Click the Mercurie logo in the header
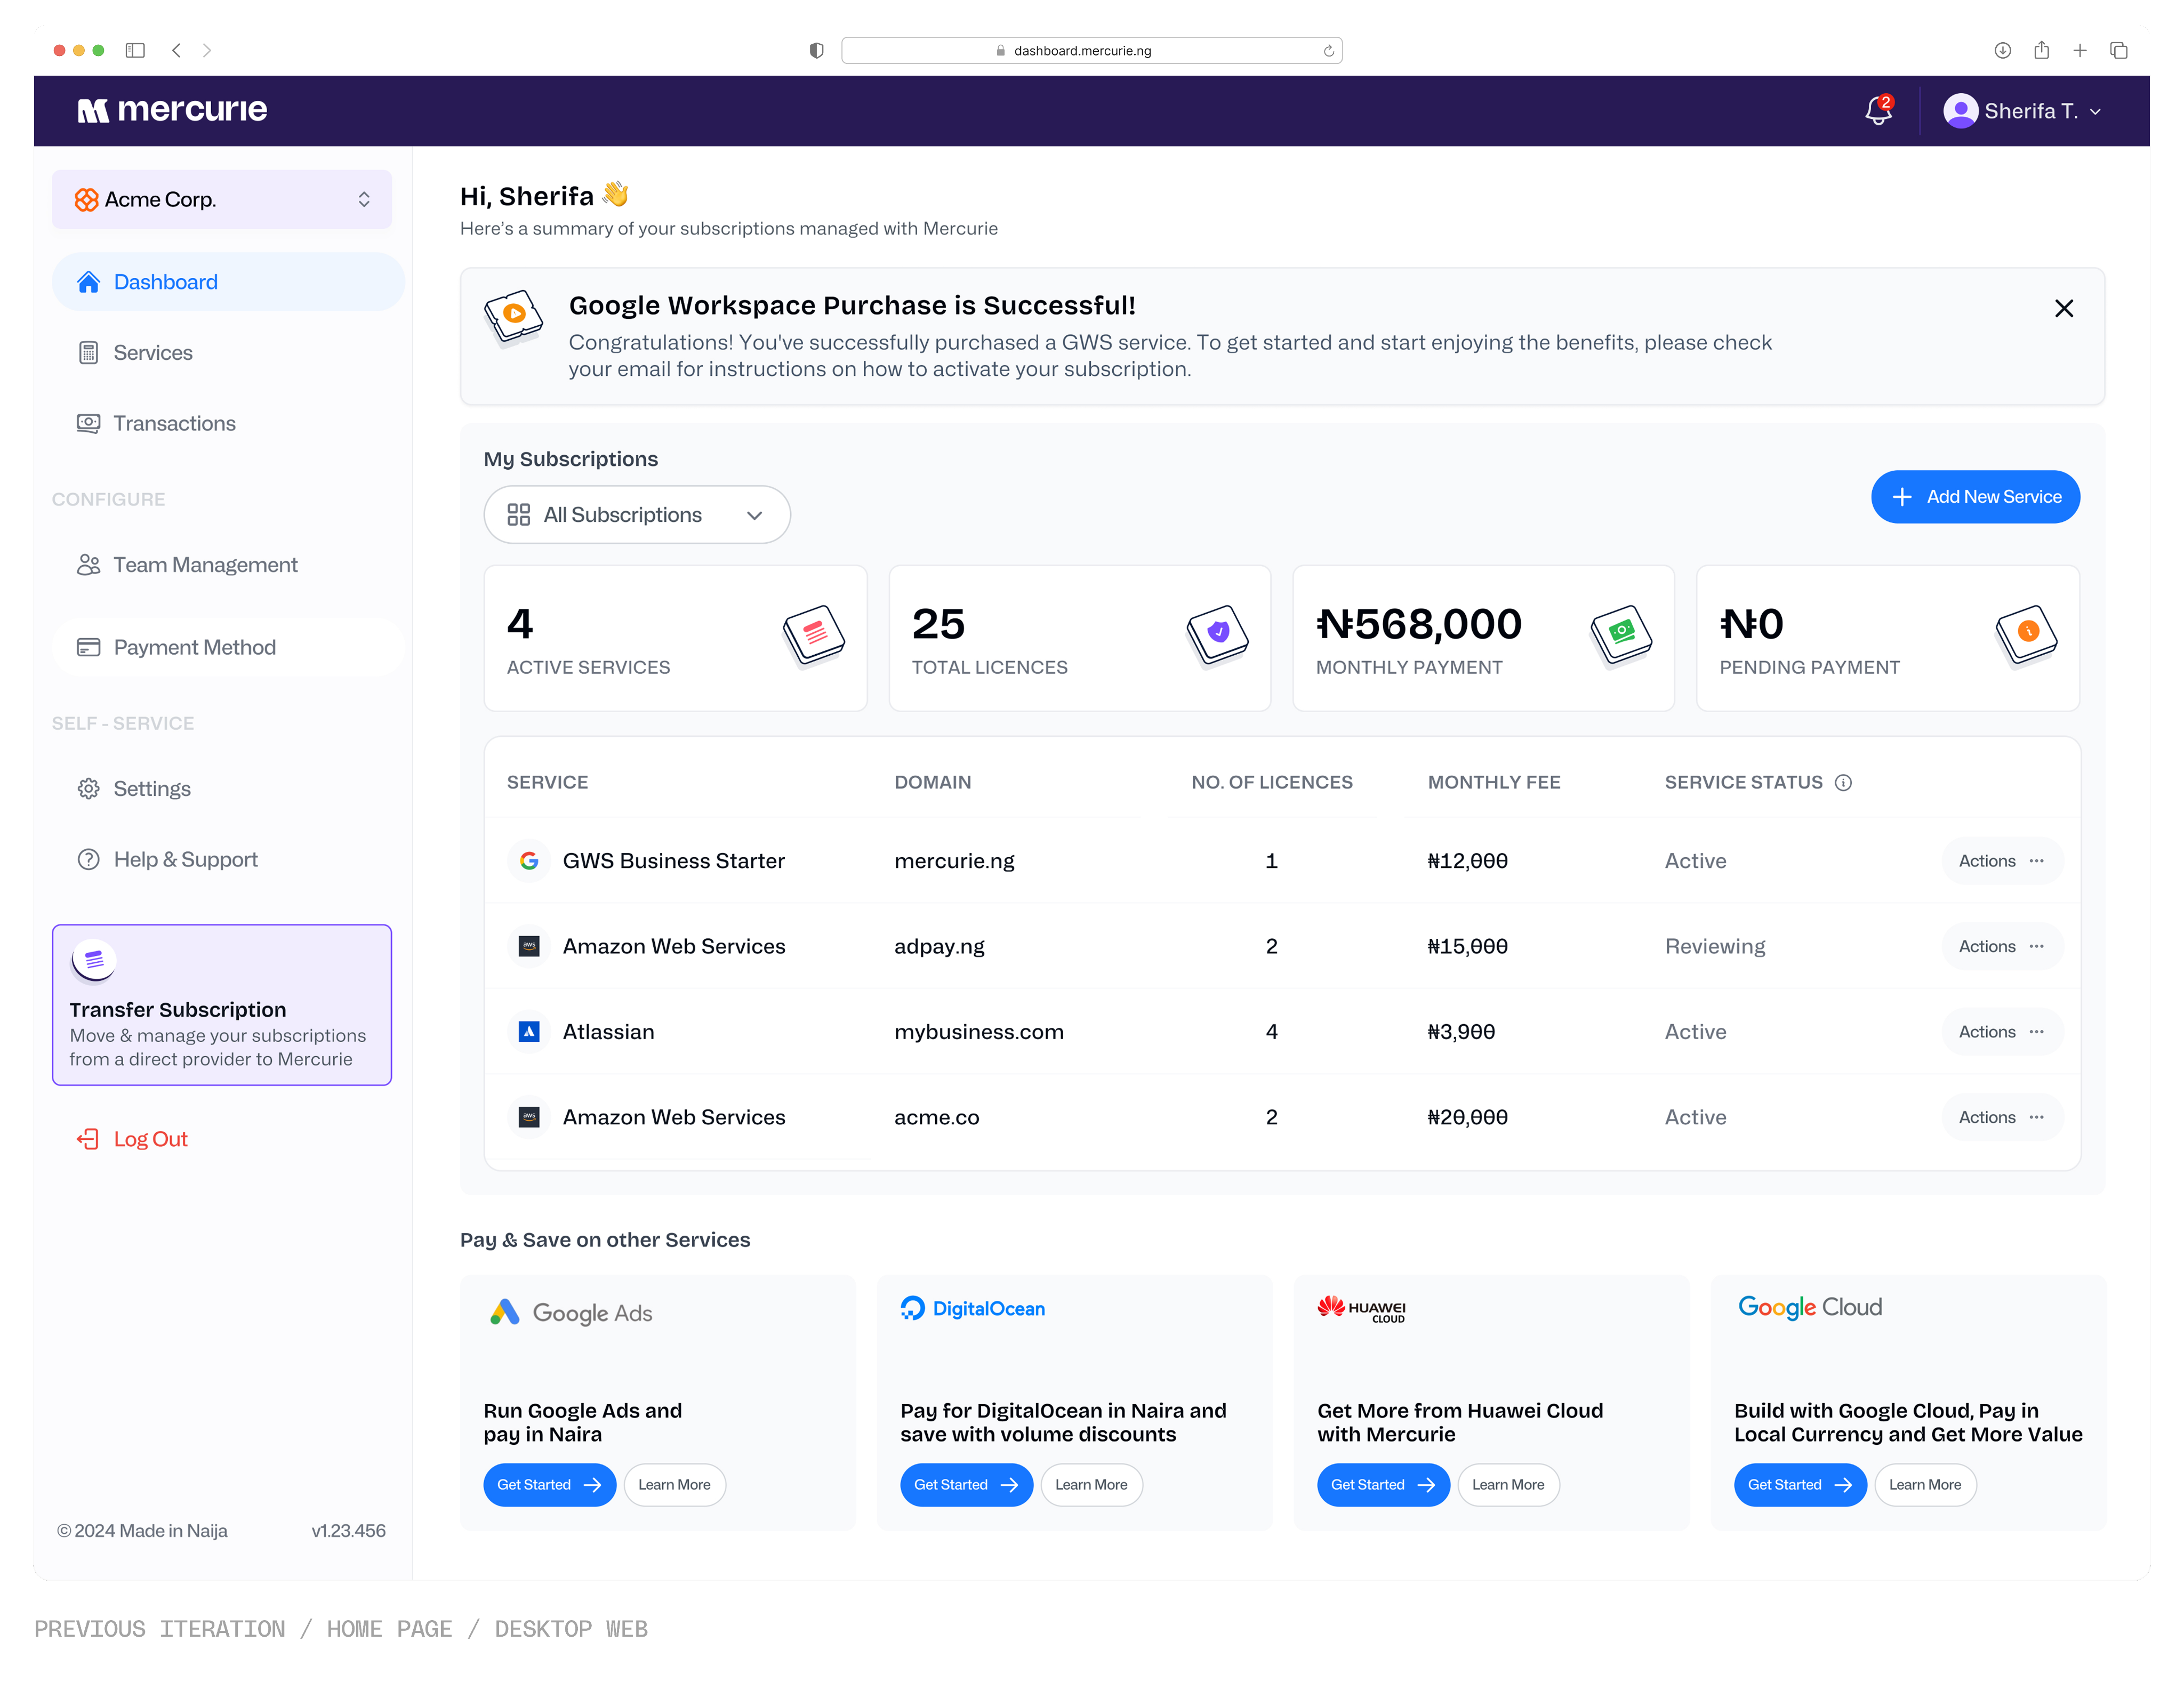This screenshot has width=2184, height=1706. point(171,110)
